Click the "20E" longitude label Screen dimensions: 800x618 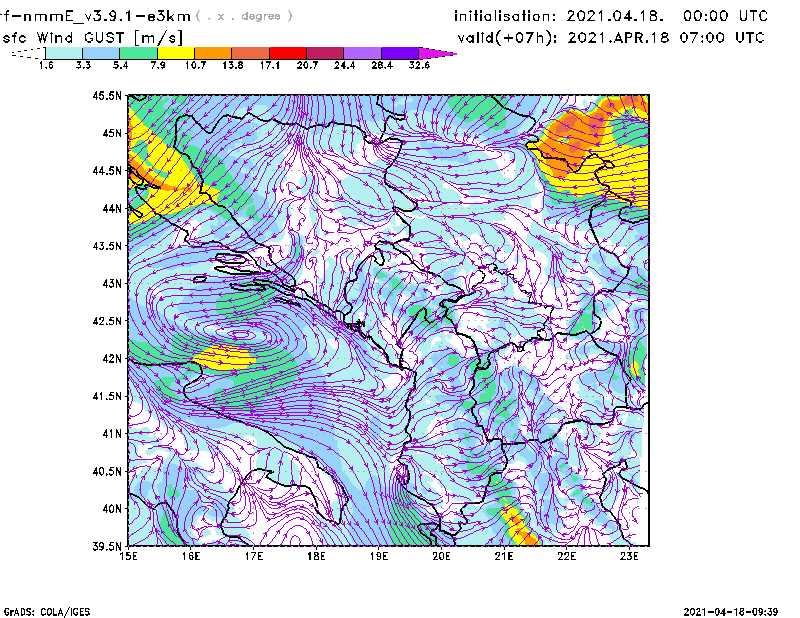coord(441,556)
